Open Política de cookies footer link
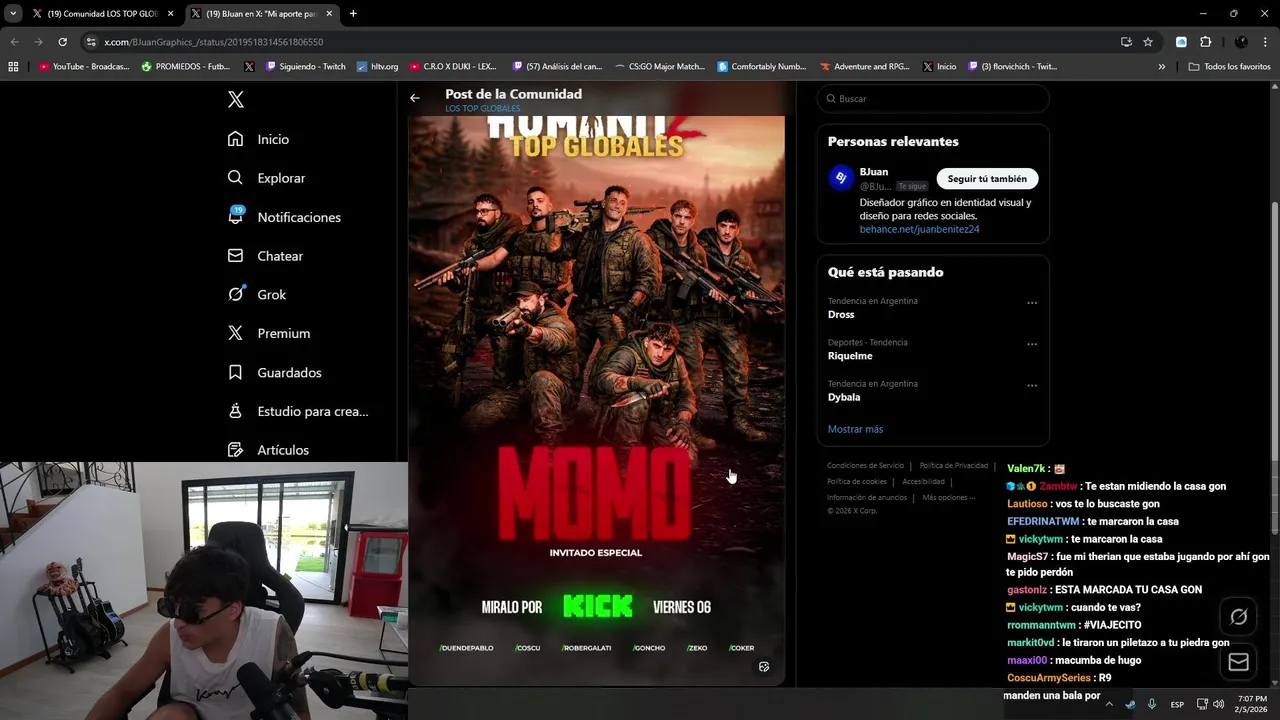 coord(857,481)
